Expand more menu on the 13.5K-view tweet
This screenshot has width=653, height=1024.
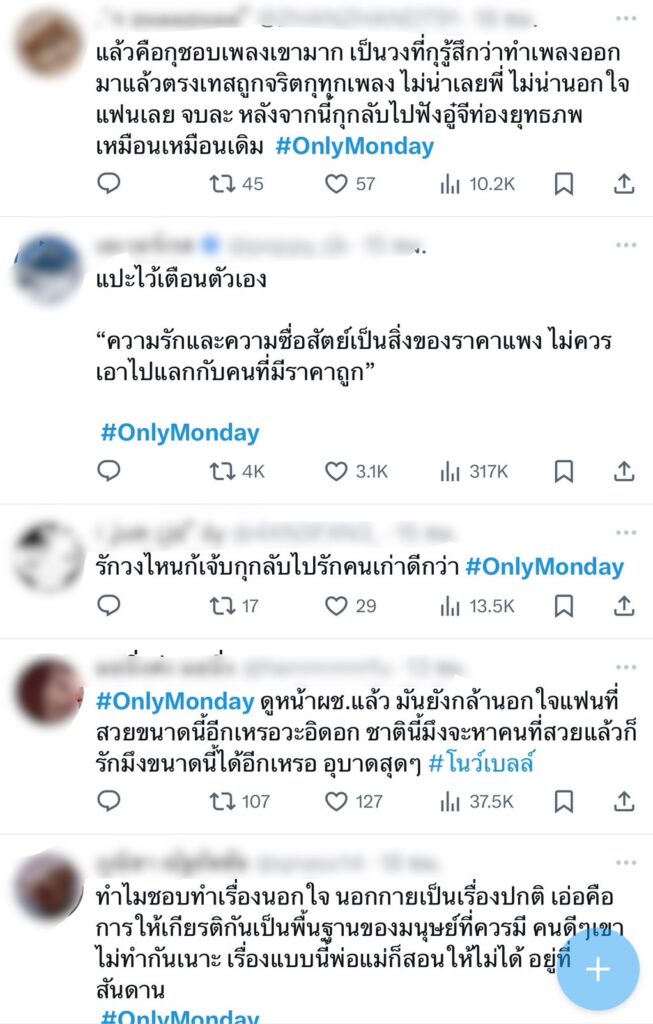pyautogui.click(x=626, y=533)
